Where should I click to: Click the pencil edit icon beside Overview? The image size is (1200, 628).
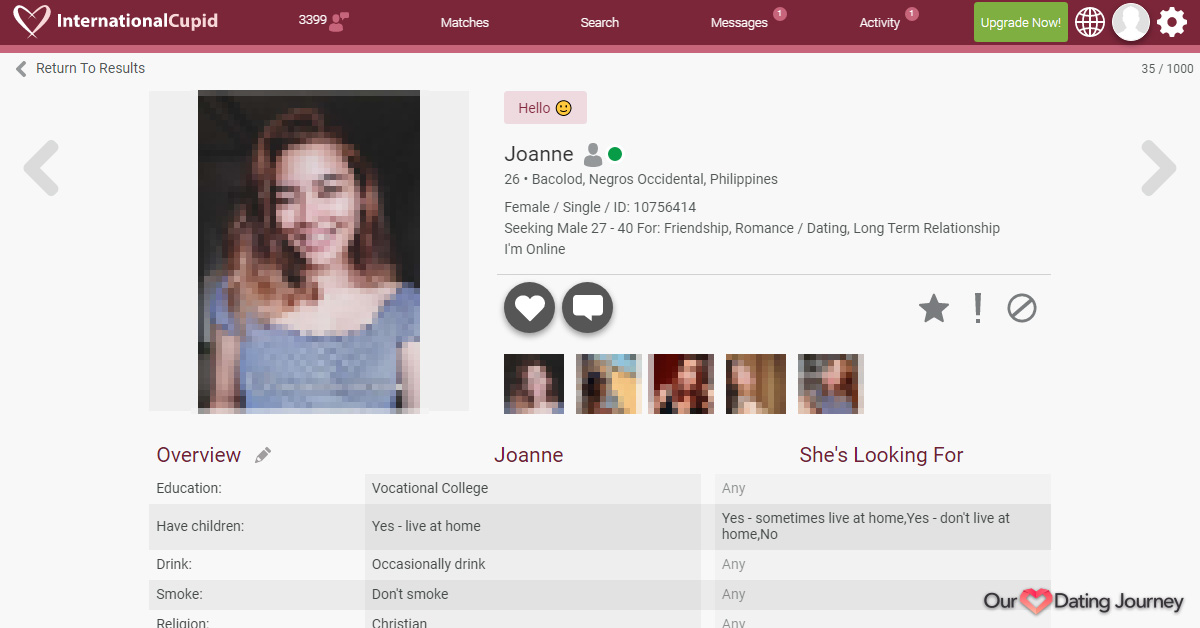pos(263,456)
